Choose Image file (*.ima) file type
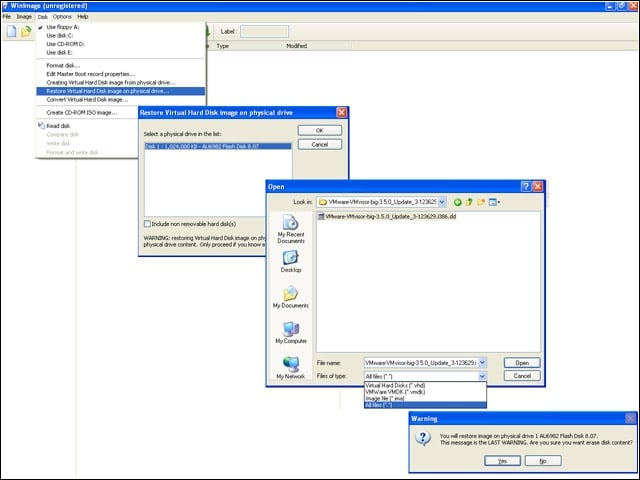Screen dimensions: 640x480 [425, 398]
